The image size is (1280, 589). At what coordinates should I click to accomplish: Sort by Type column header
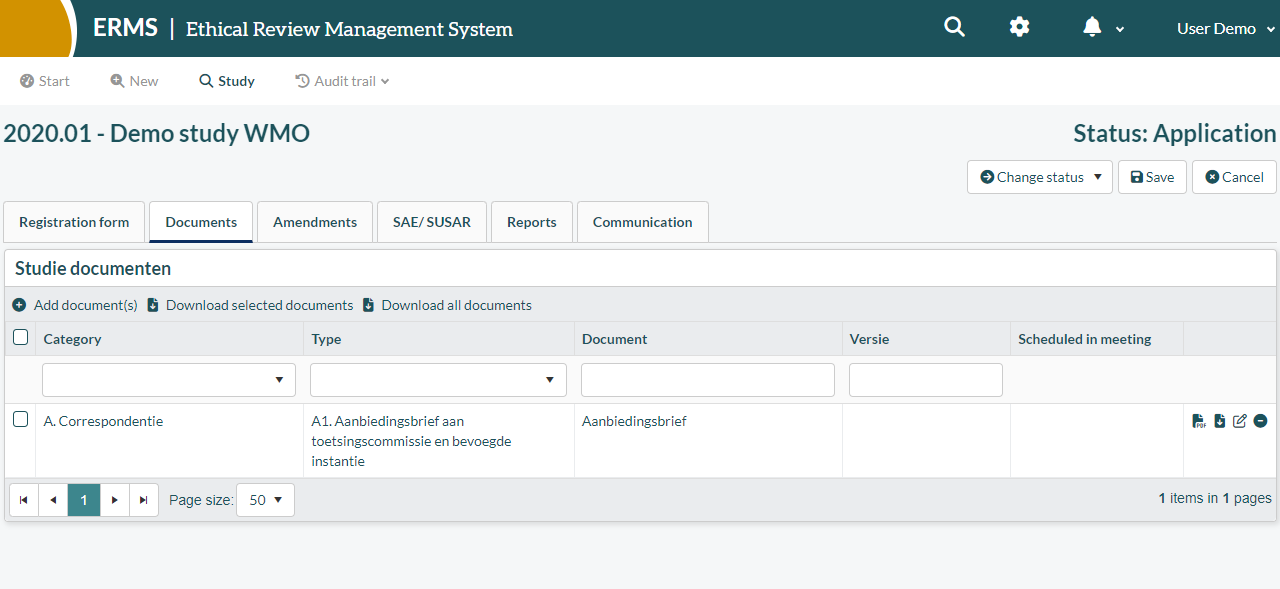[x=327, y=339]
